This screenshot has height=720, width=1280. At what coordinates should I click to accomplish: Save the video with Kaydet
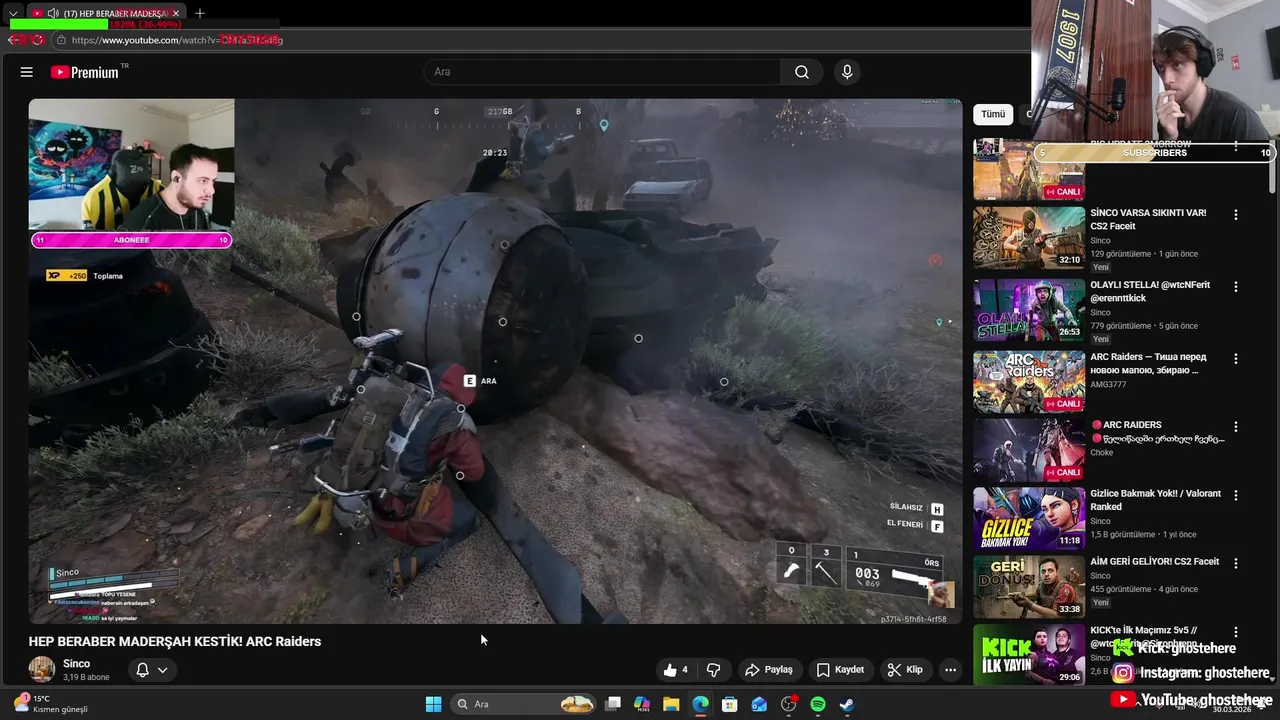[x=840, y=670]
